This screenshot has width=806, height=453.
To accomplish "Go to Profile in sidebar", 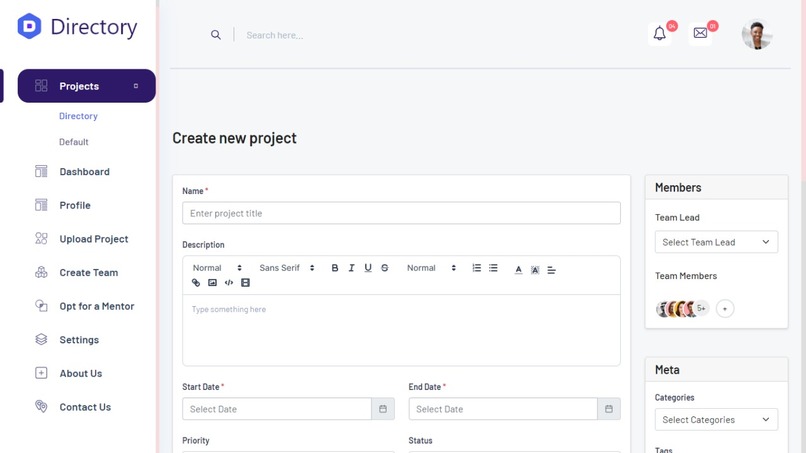I will pos(75,205).
